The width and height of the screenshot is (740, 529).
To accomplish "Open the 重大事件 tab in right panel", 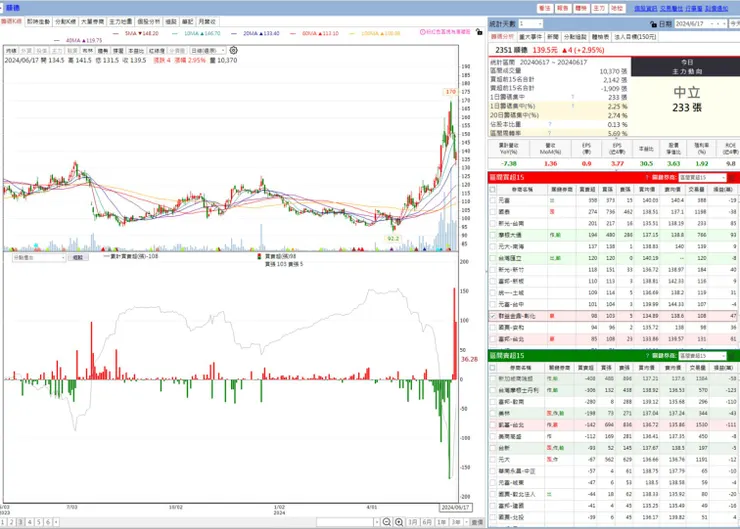I will coord(530,37).
